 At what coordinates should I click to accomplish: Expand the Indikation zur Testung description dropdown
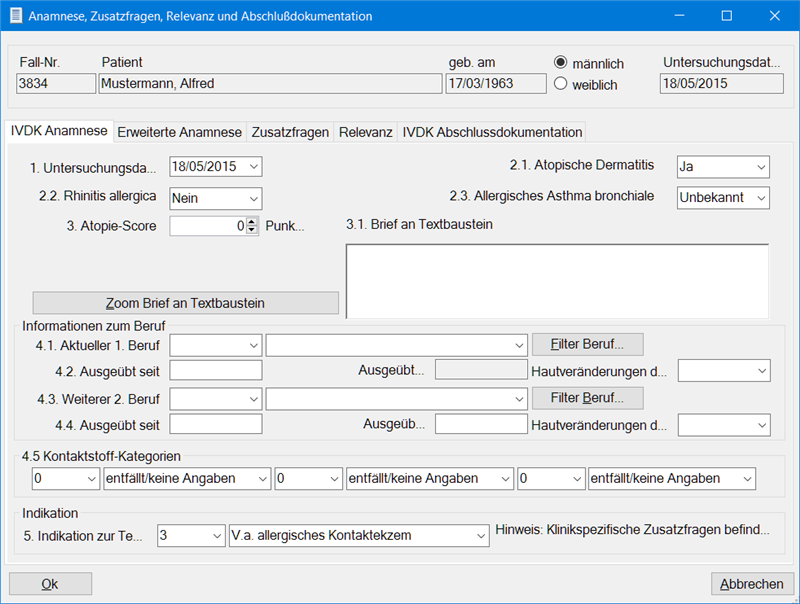(x=476, y=536)
